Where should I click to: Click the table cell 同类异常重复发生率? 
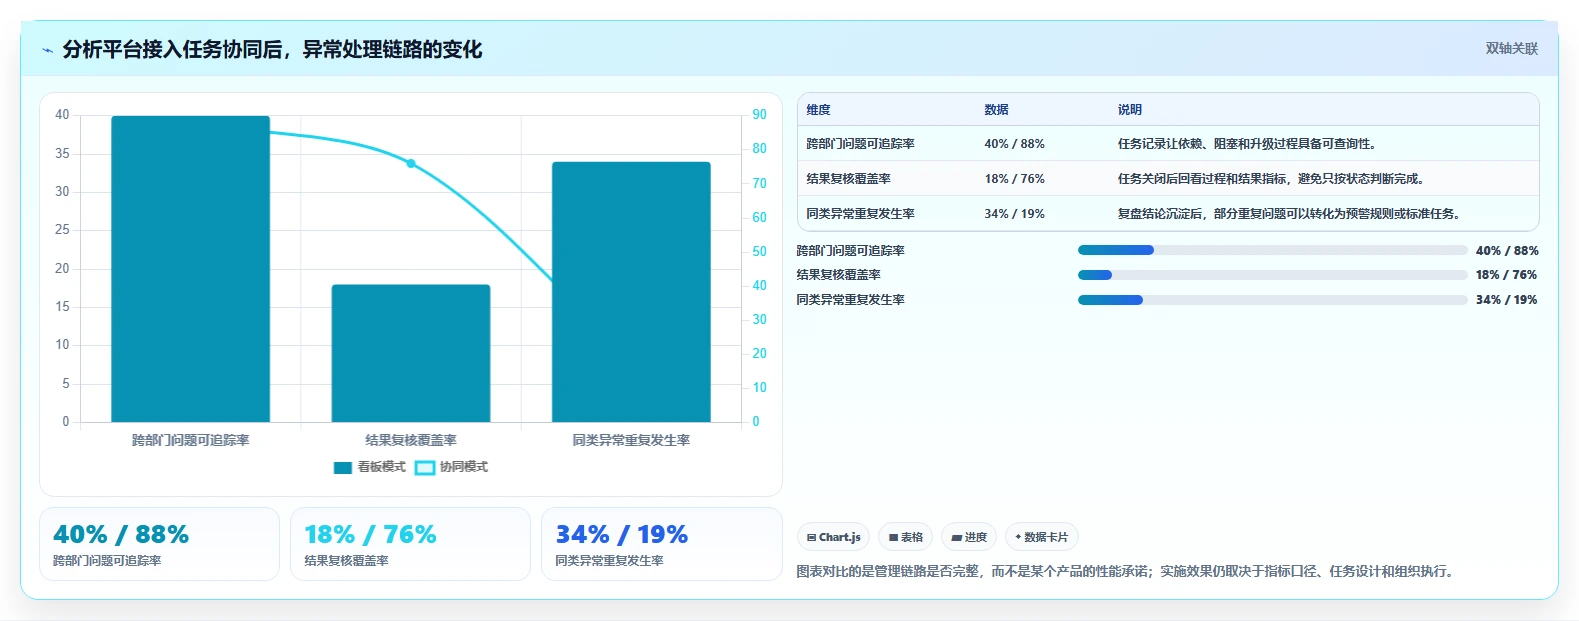tap(860, 214)
